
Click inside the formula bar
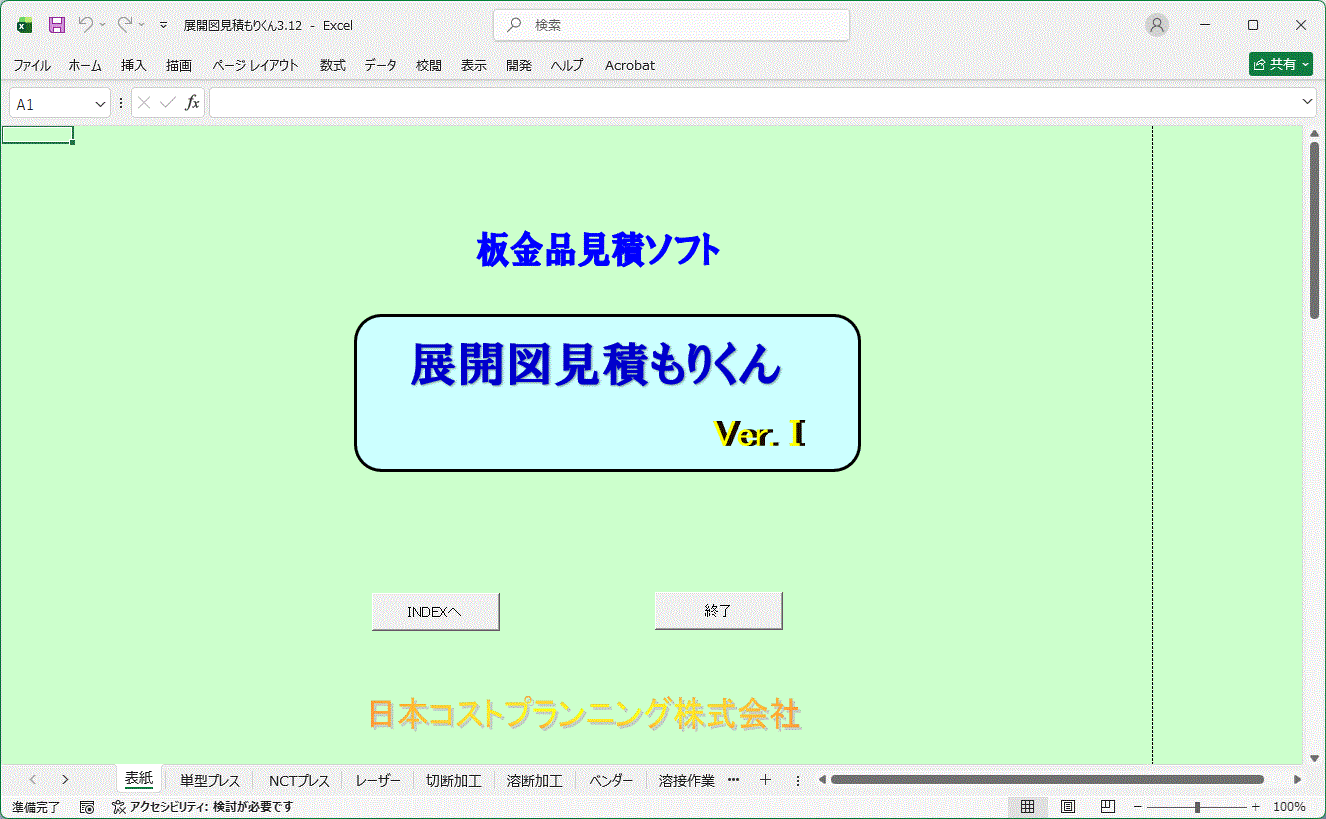point(755,103)
